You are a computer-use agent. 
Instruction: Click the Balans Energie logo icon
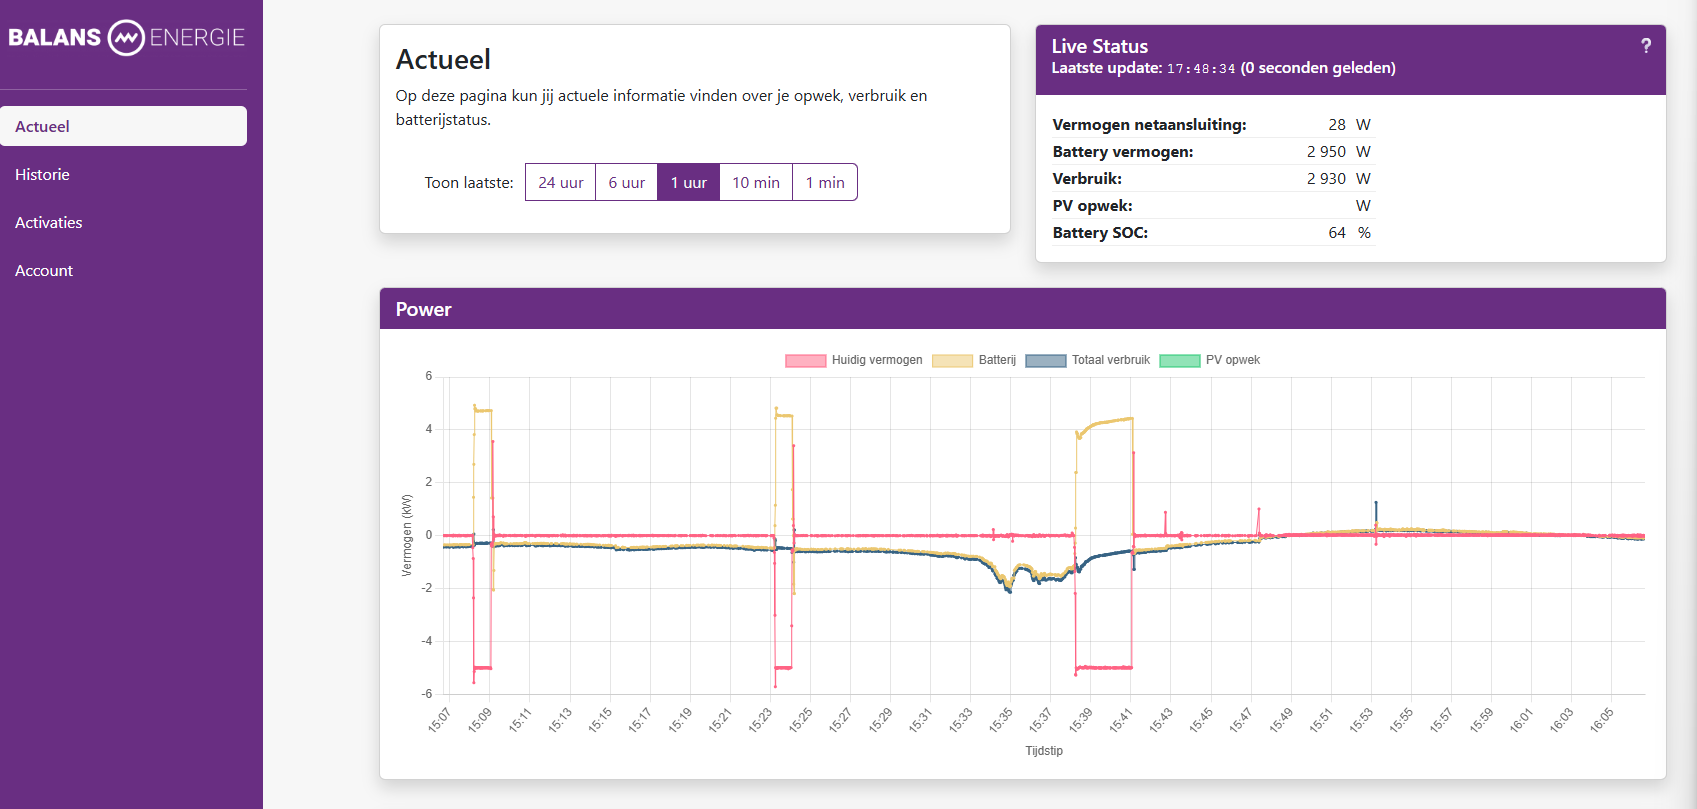coord(126,38)
